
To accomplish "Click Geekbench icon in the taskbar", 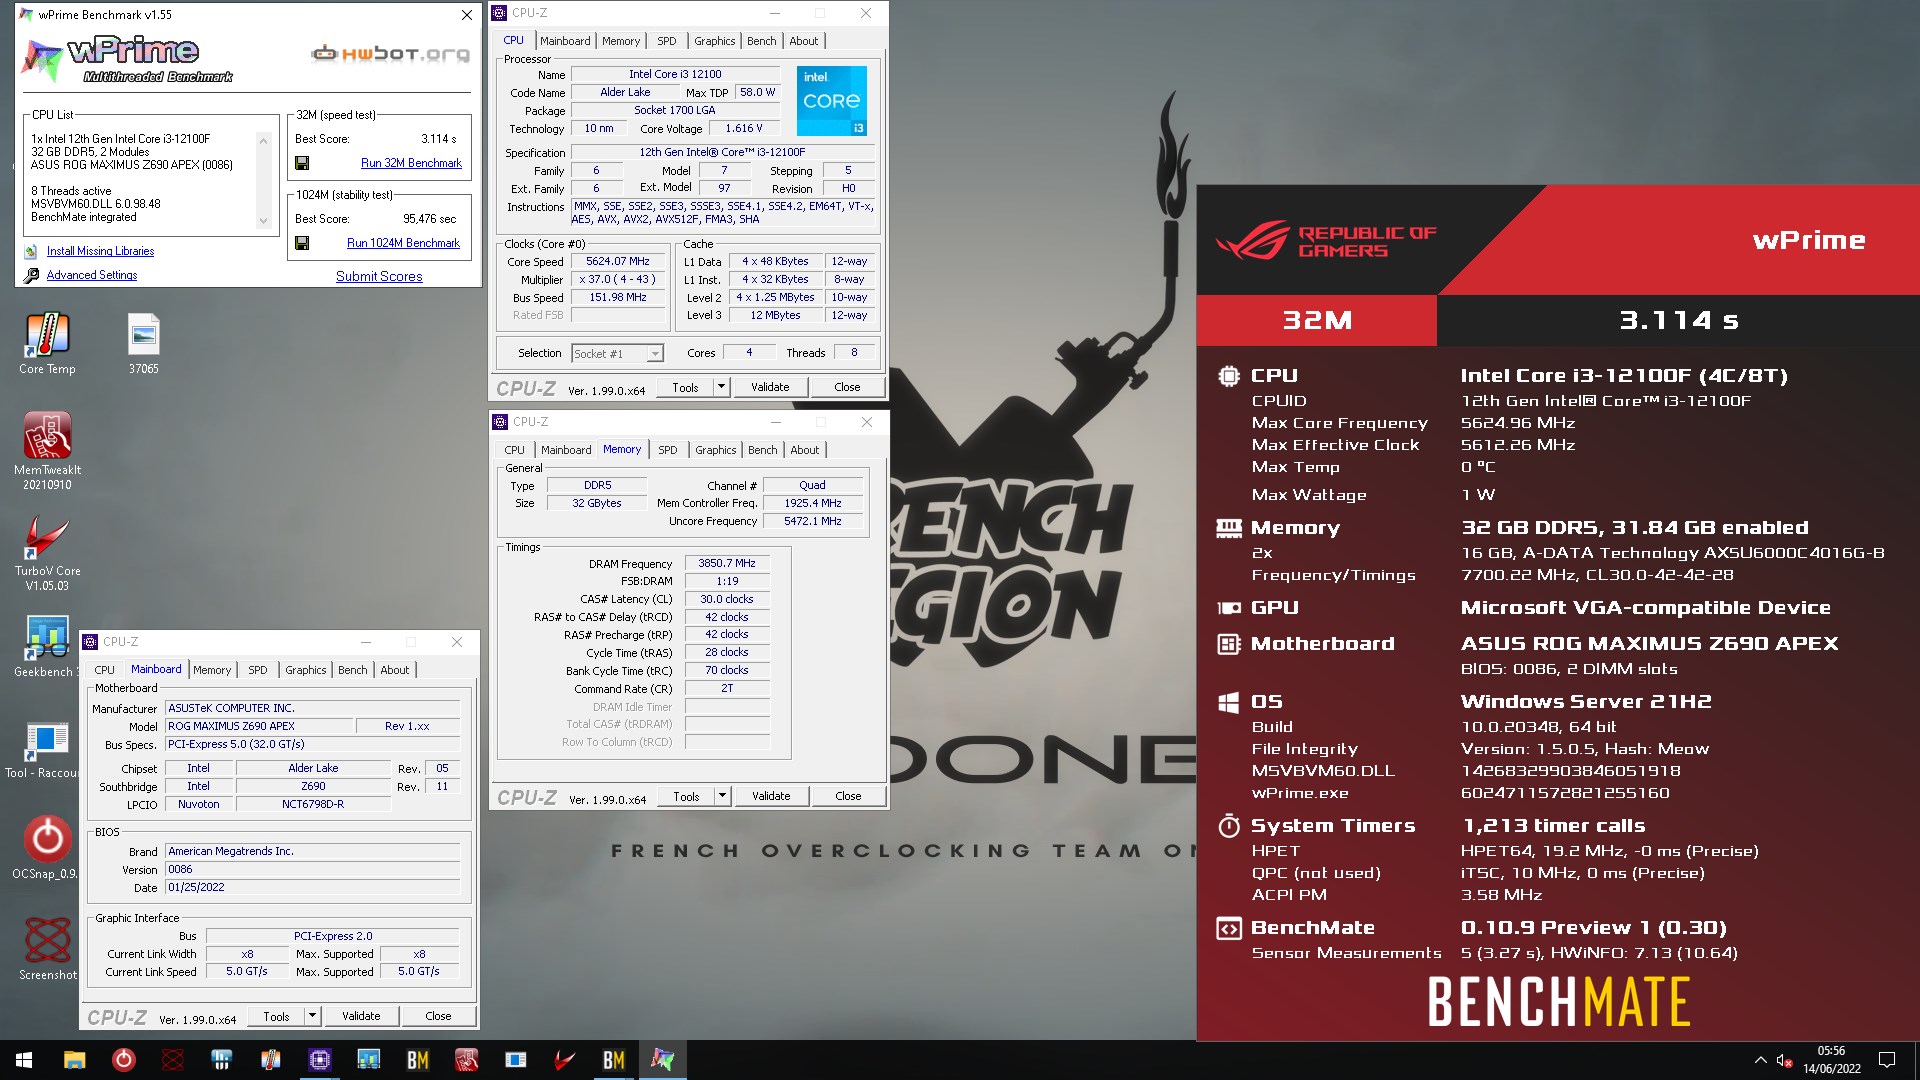I will tap(369, 1060).
